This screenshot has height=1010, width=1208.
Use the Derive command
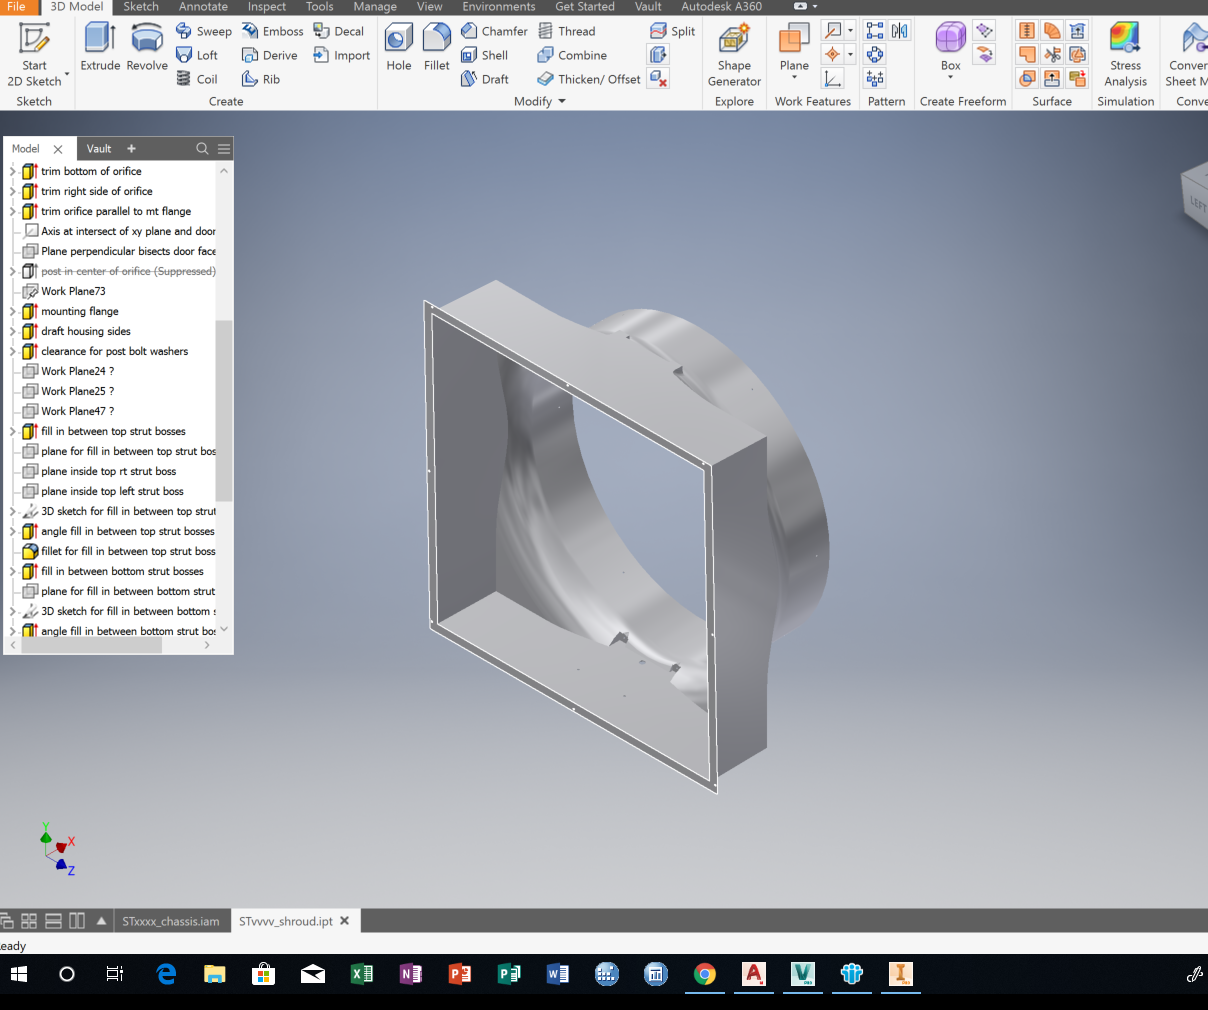(x=270, y=55)
